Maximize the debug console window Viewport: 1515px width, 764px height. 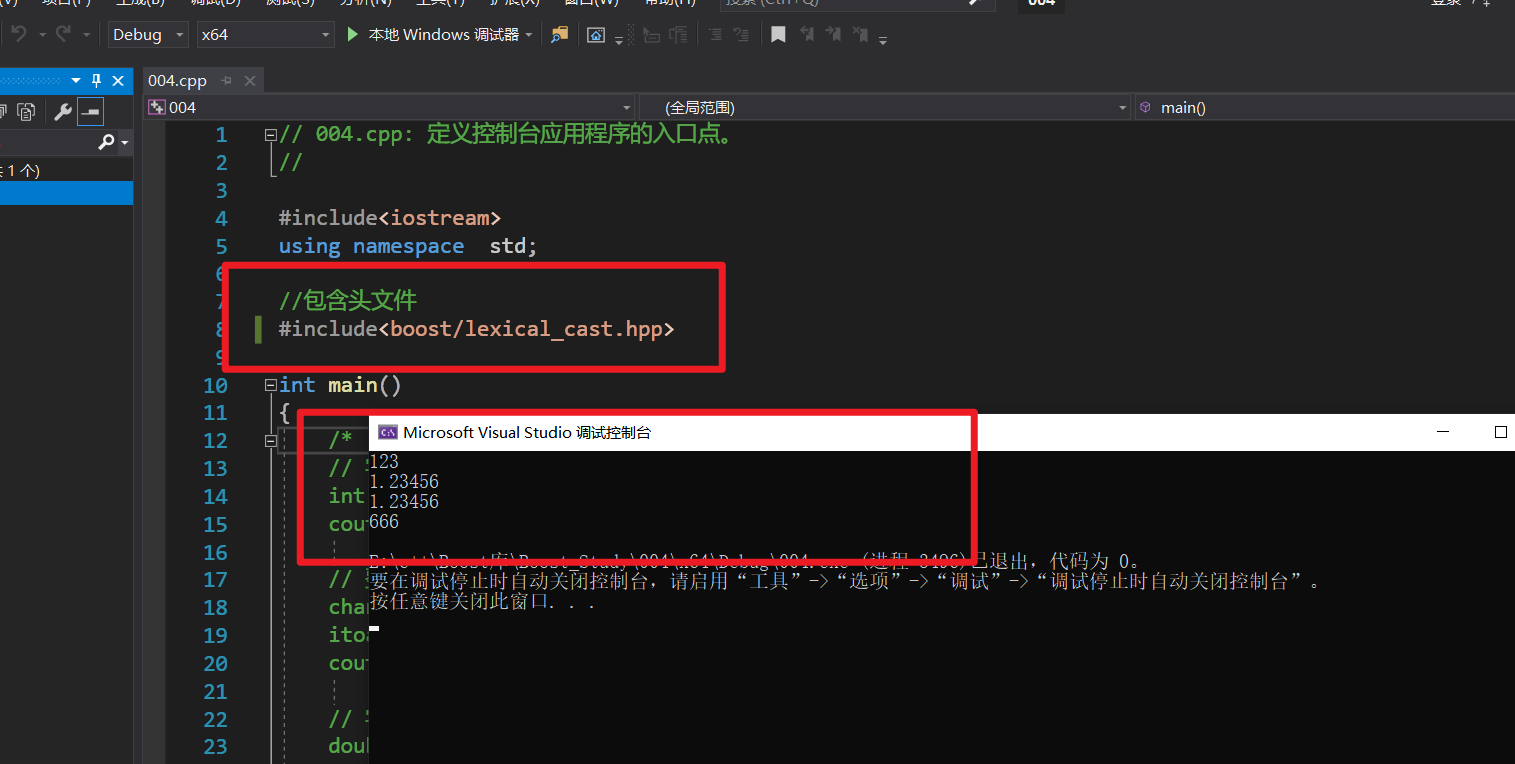click(1500, 432)
